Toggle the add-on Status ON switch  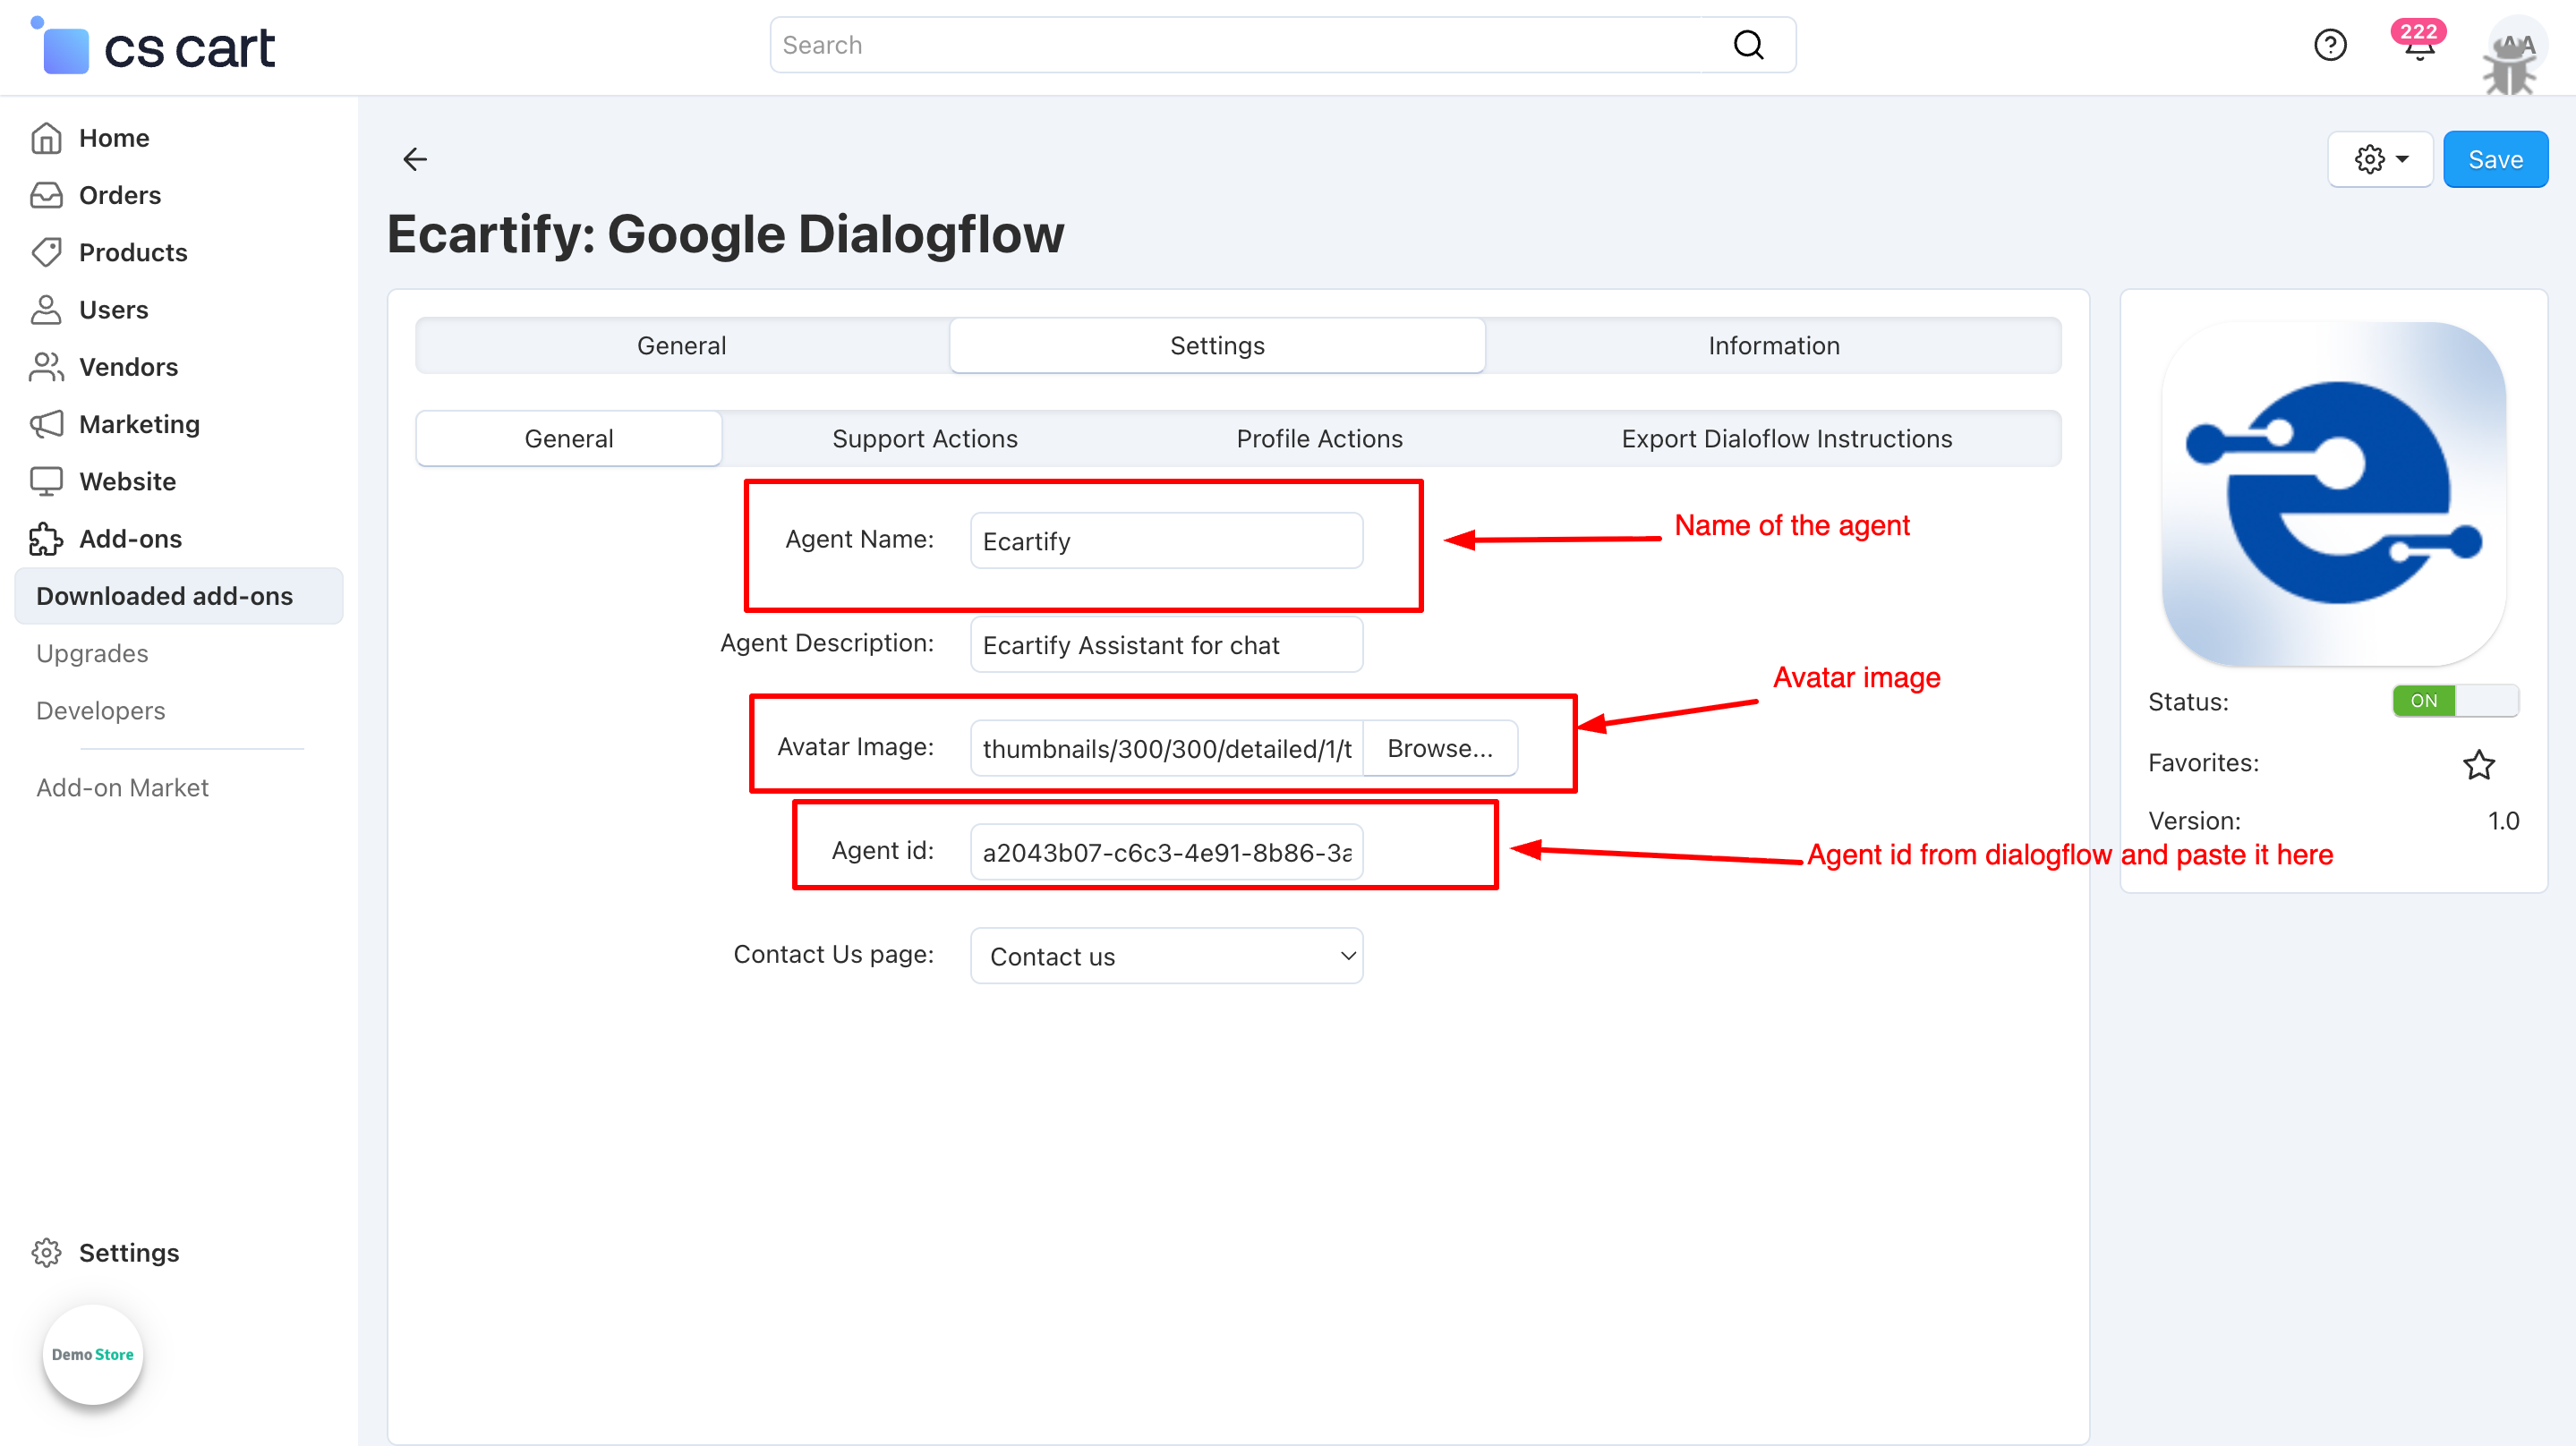click(x=2454, y=701)
